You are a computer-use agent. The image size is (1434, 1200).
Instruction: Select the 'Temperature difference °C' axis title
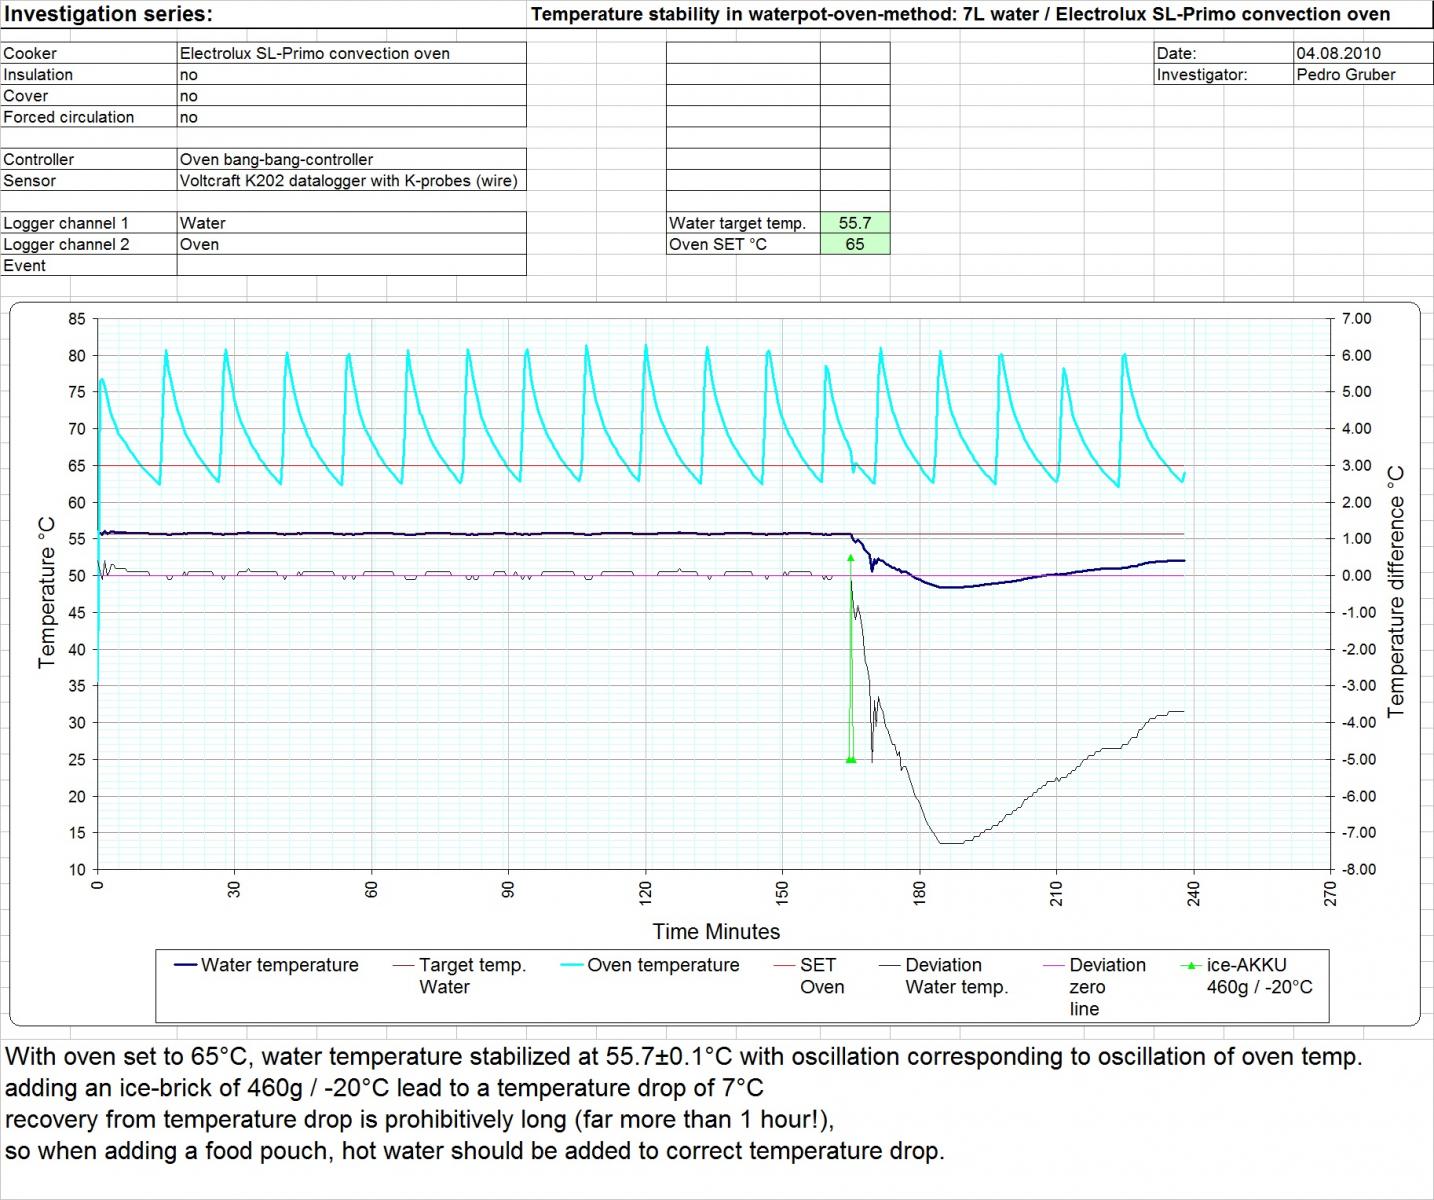(x=1396, y=592)
